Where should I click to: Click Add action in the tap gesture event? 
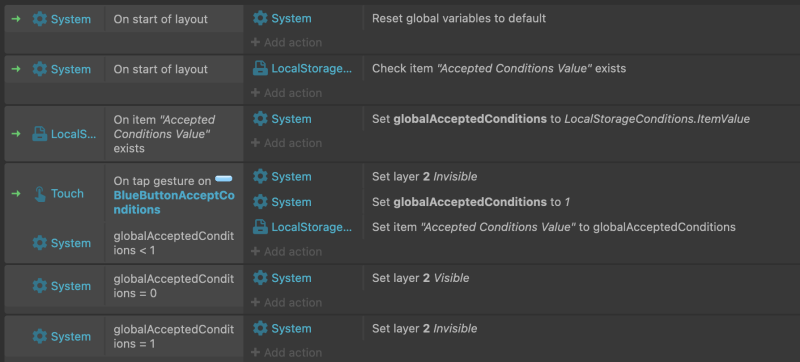[x=286, y=252]
